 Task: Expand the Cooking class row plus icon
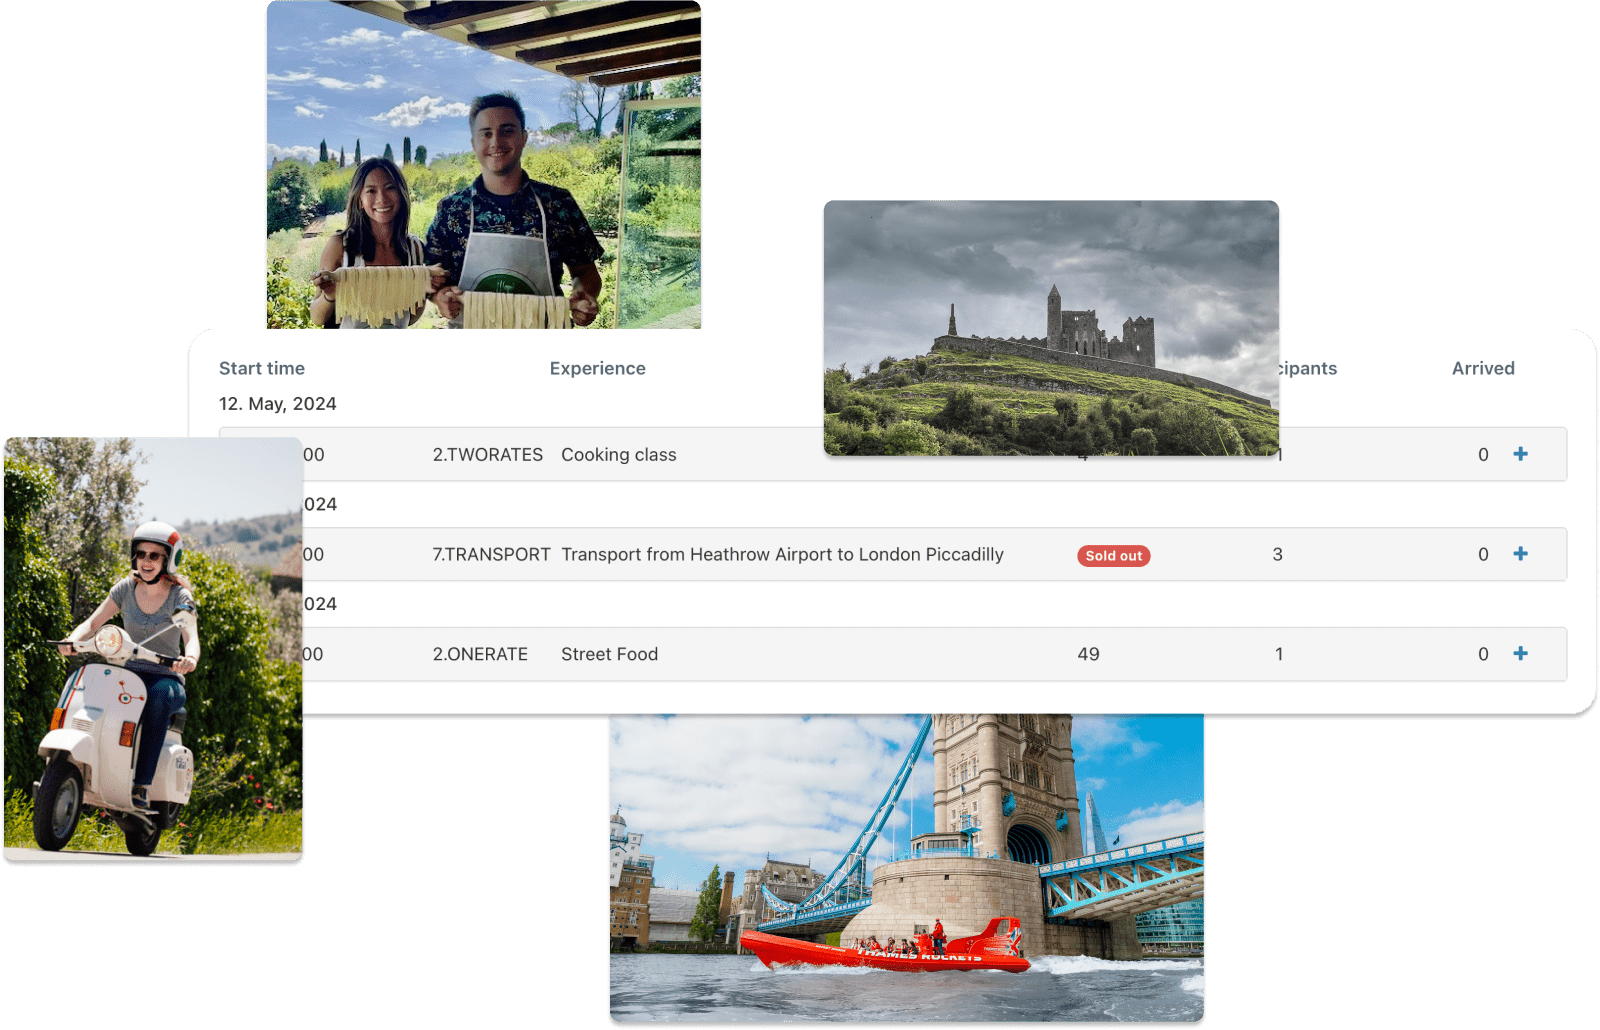(x=1520, y=454)
